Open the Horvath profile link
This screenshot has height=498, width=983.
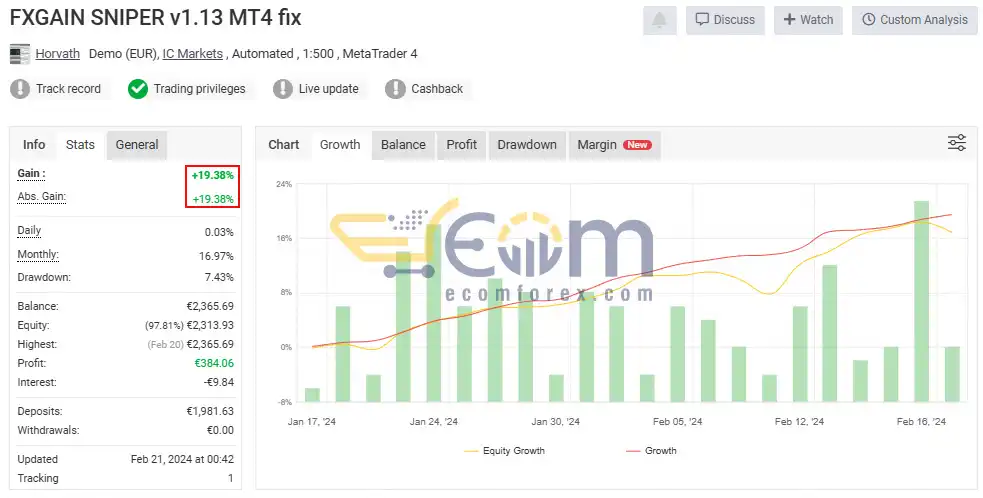point(58,54)
